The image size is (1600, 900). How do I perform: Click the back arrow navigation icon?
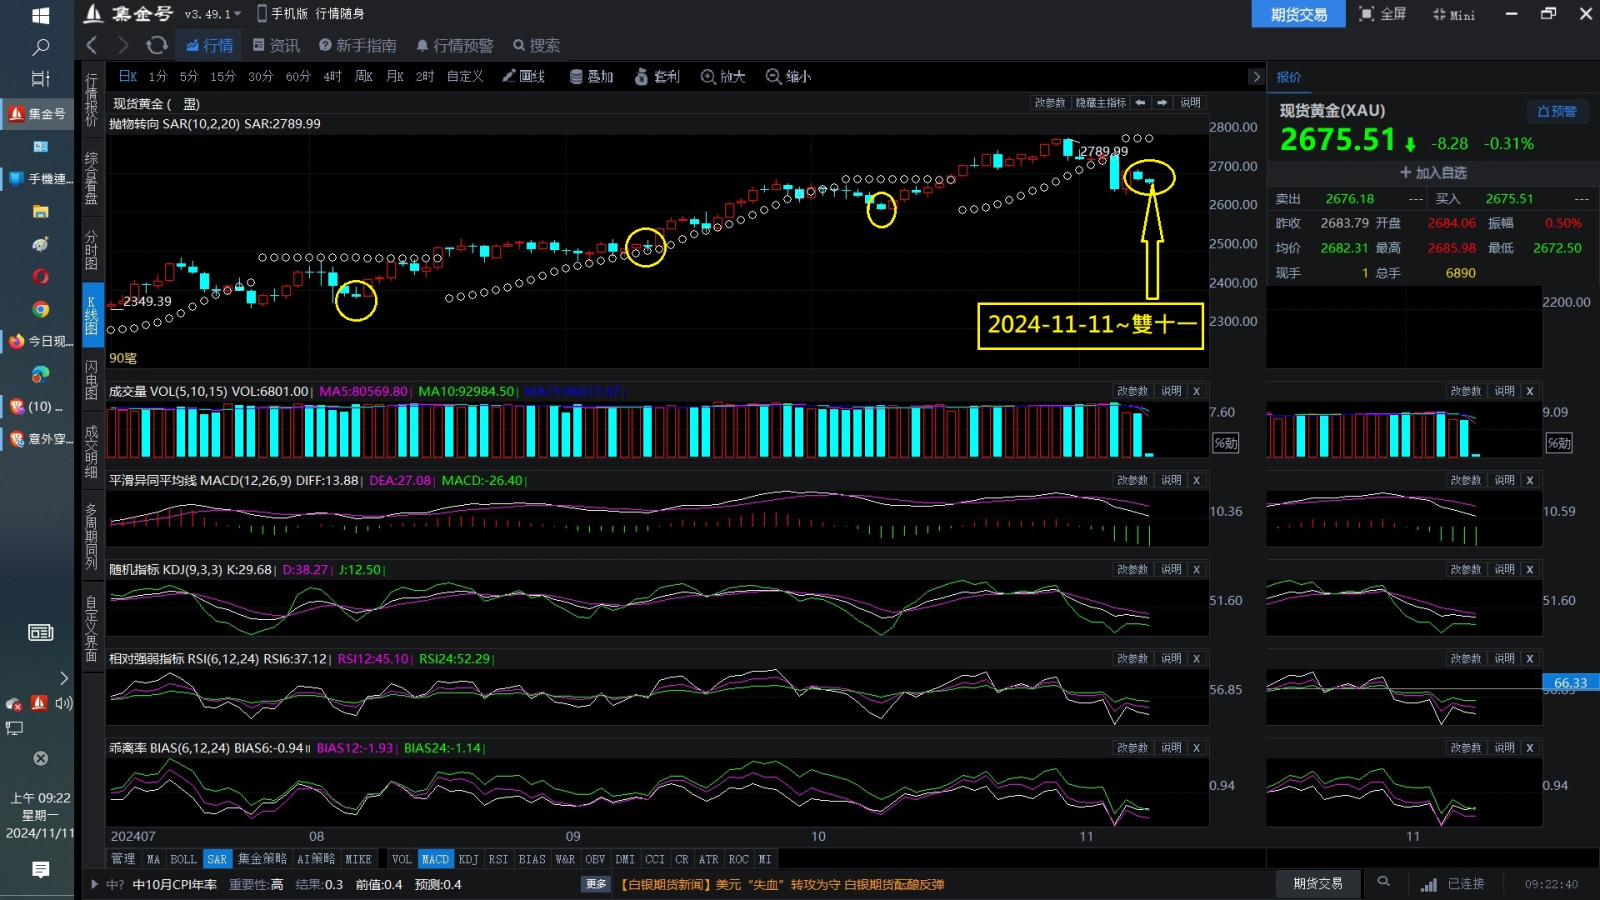coord(92,45)
